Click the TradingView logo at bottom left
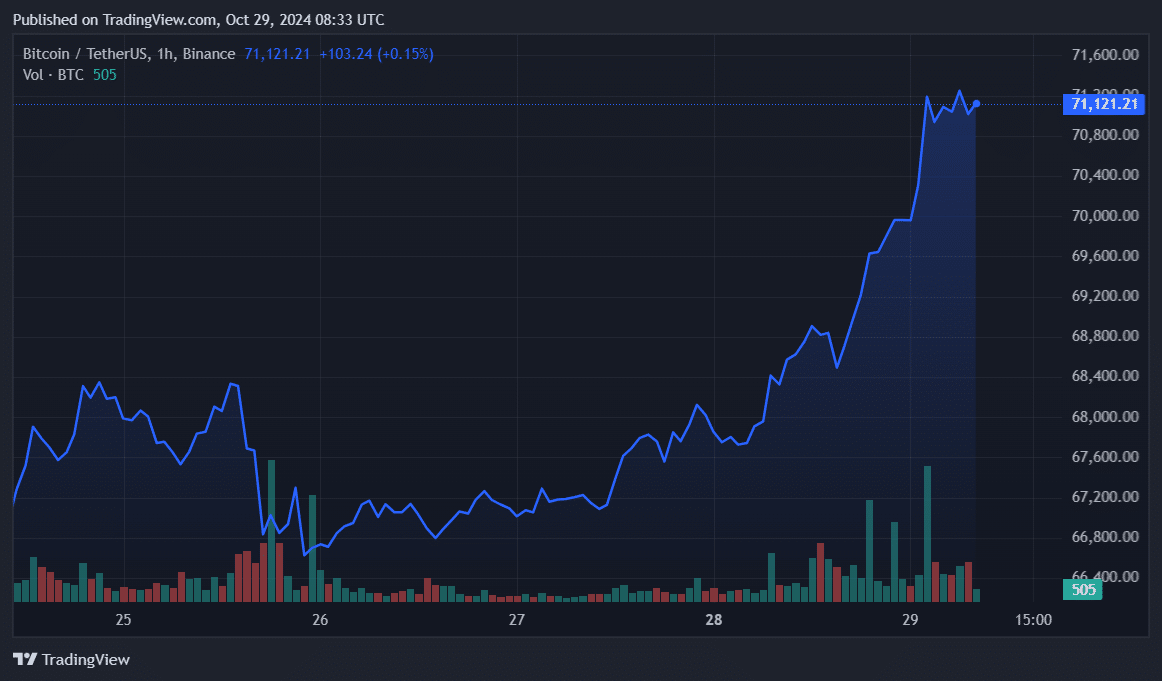Image resolution: width=1162 pixels, height=681 pixels. (70, 659)
